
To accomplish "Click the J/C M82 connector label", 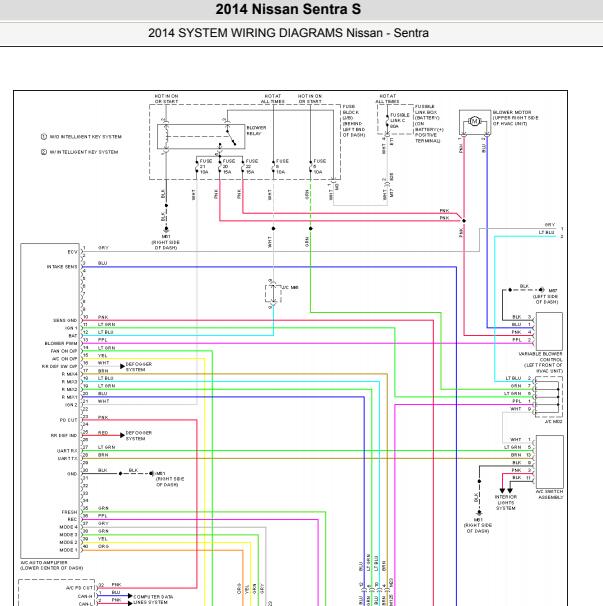I will click(554, 422).
